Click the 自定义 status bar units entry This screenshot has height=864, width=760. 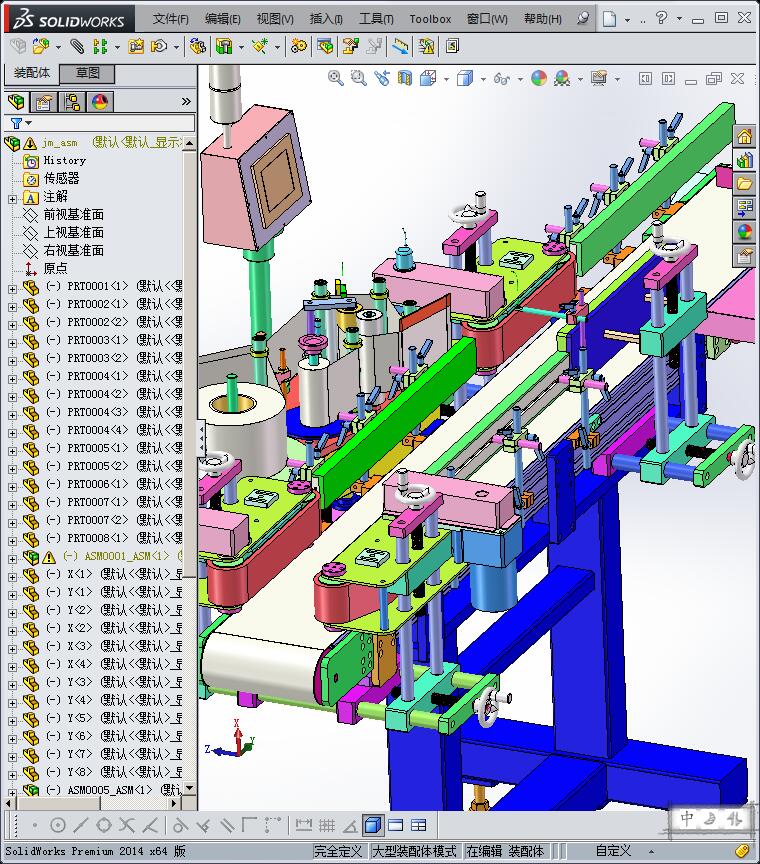613,851
